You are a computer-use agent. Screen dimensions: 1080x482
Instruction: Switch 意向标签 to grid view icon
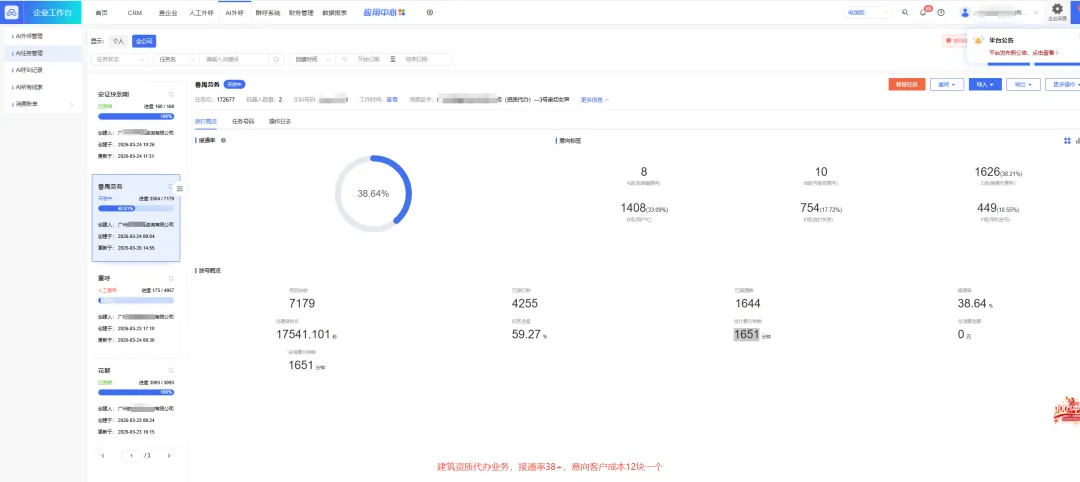pyautogui.click(x=1067, y=140)
